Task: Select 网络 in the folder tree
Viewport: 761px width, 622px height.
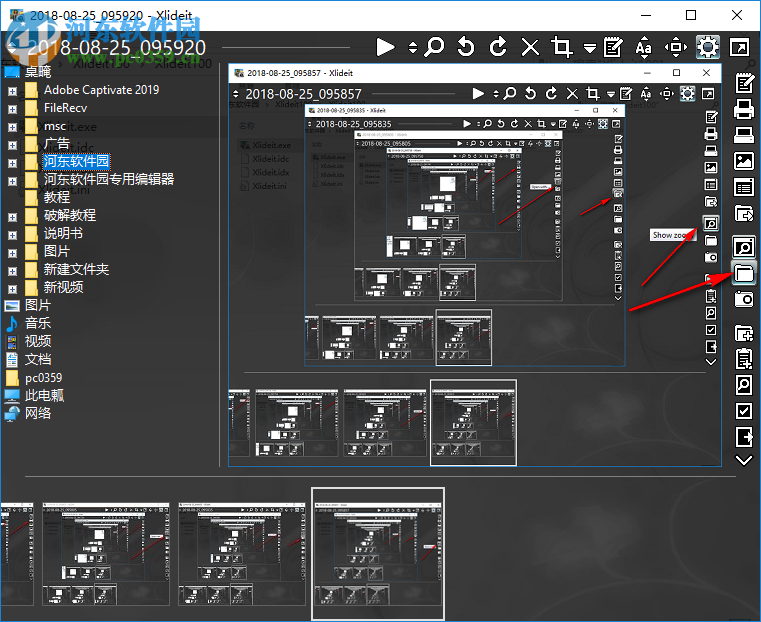Action: point(38,413)
